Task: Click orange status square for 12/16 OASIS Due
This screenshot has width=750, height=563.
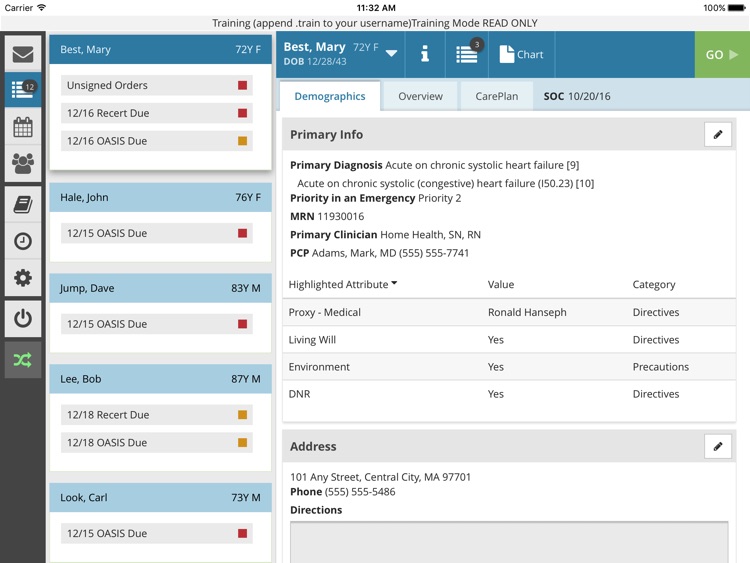Action: (243, 141)
